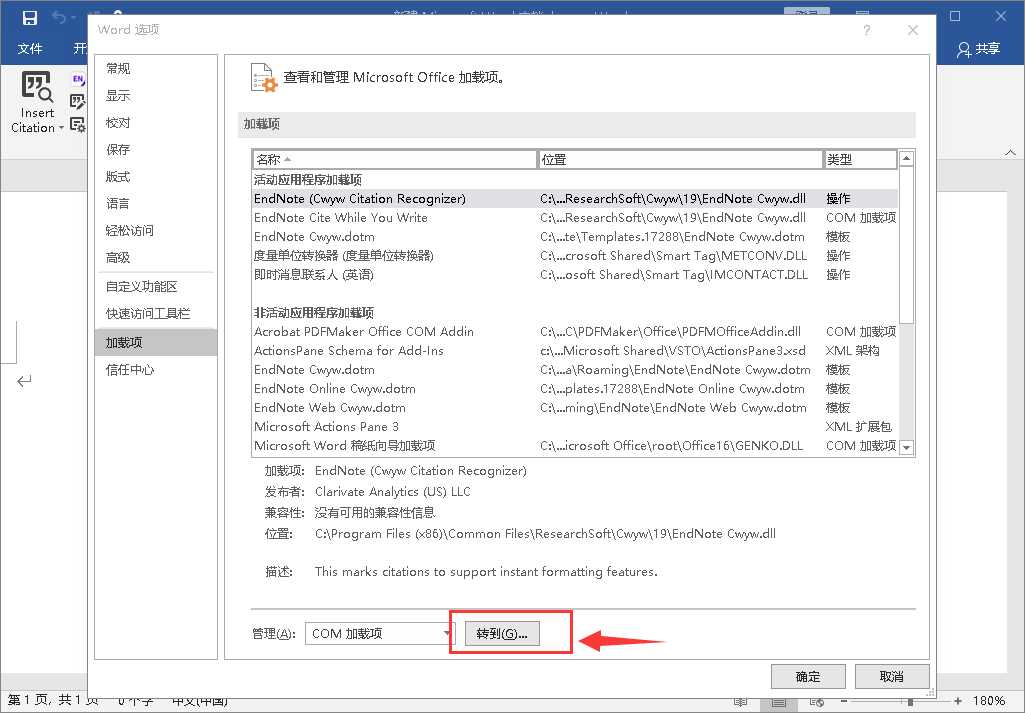
Task: Click the large Insert Citation icon
Action: click(x=37, y=87)
